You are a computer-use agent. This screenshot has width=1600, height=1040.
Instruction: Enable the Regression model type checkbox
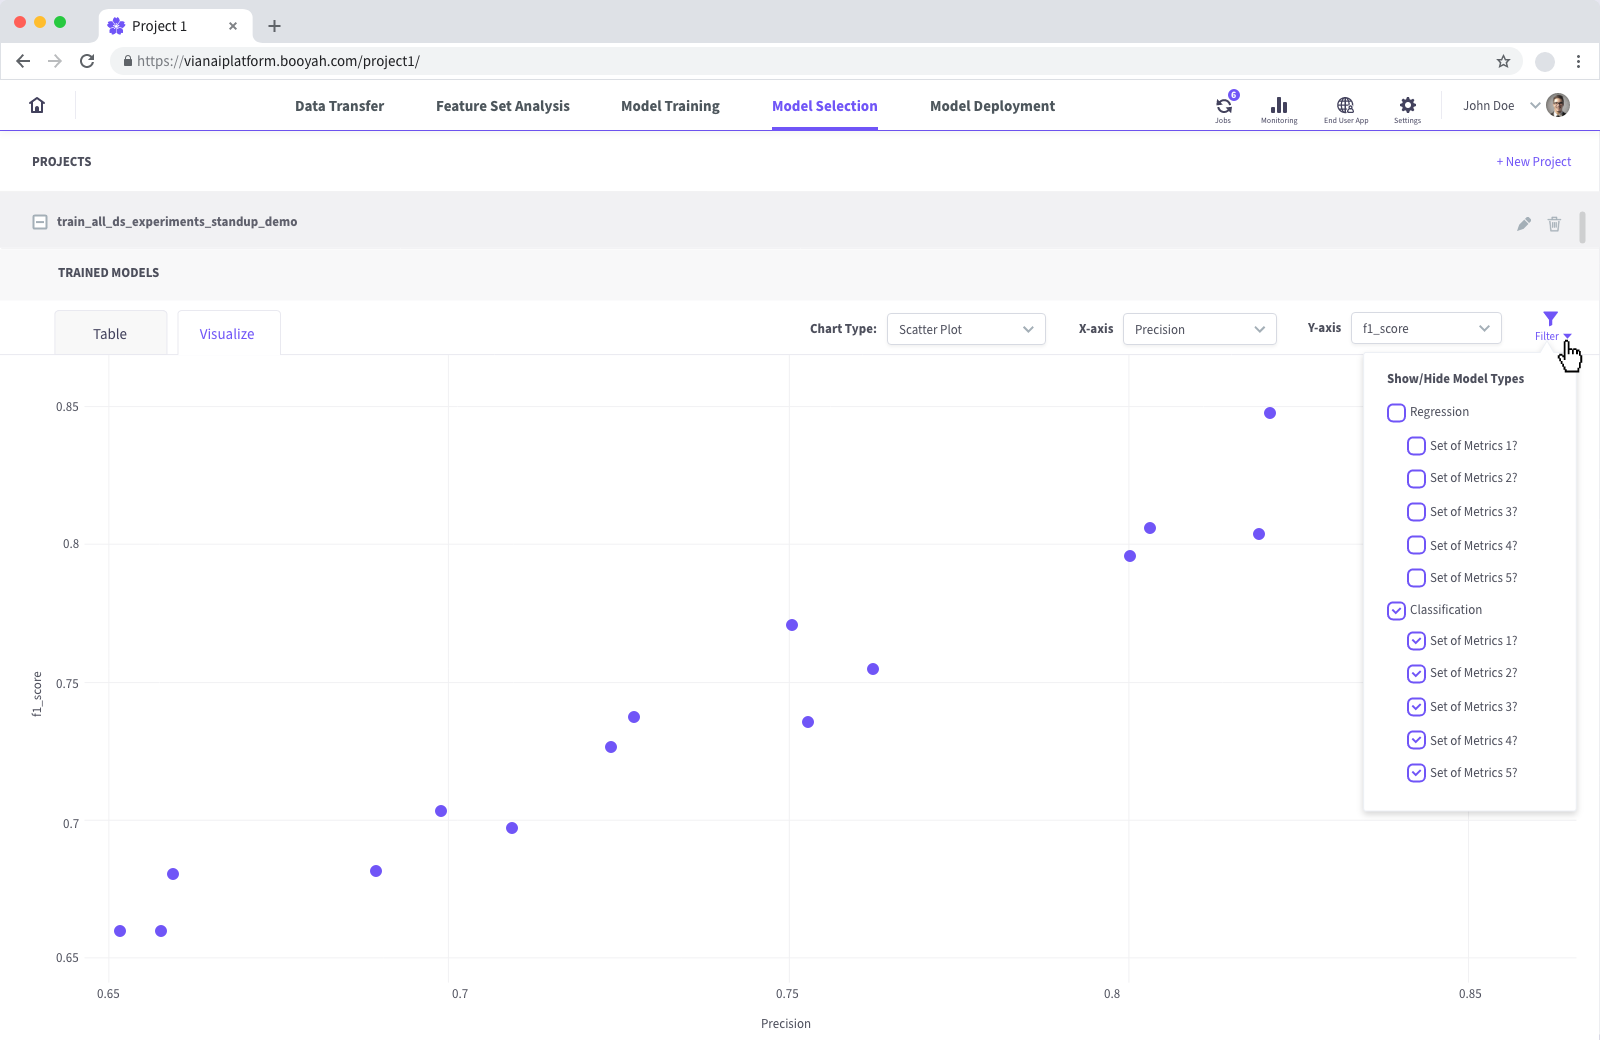pyautogui.click(x=1396, y=412)
